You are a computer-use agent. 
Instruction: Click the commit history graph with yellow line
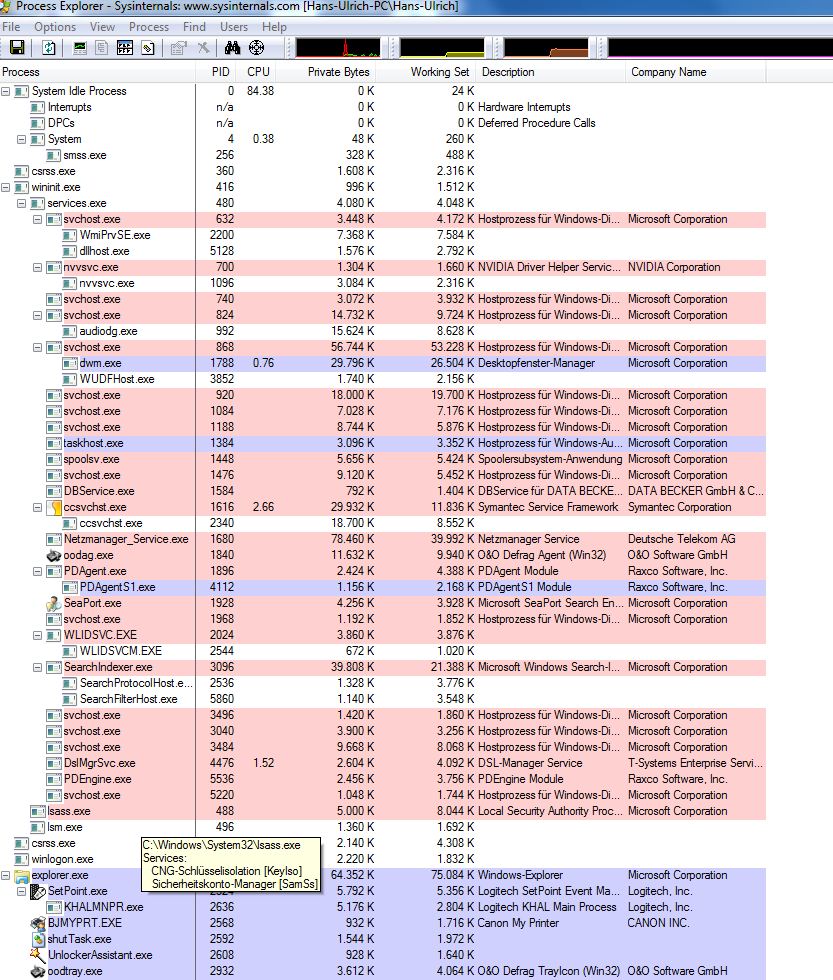click(x=442, y=48)
